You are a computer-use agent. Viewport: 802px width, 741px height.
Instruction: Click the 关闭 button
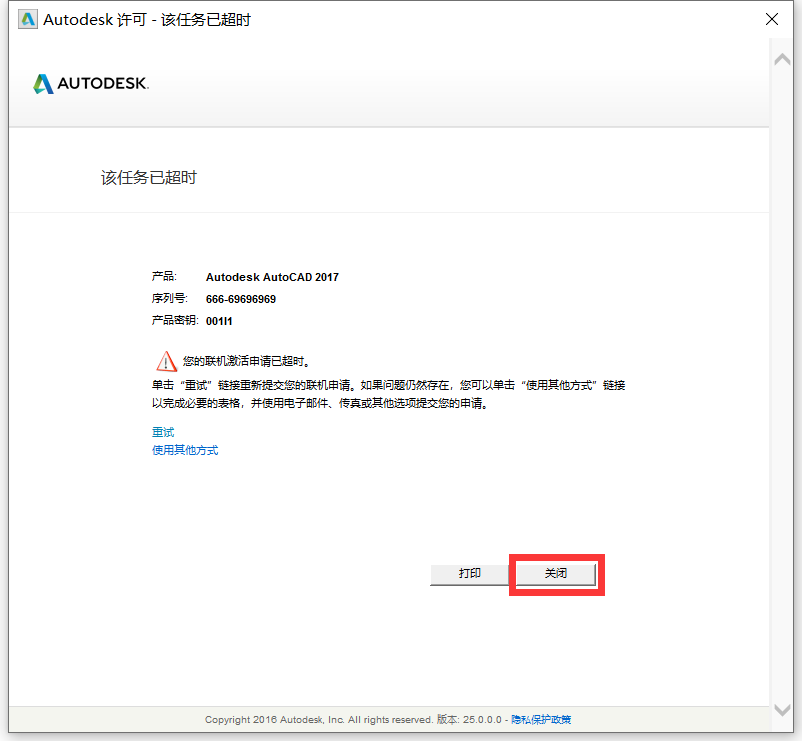(556, 573)
